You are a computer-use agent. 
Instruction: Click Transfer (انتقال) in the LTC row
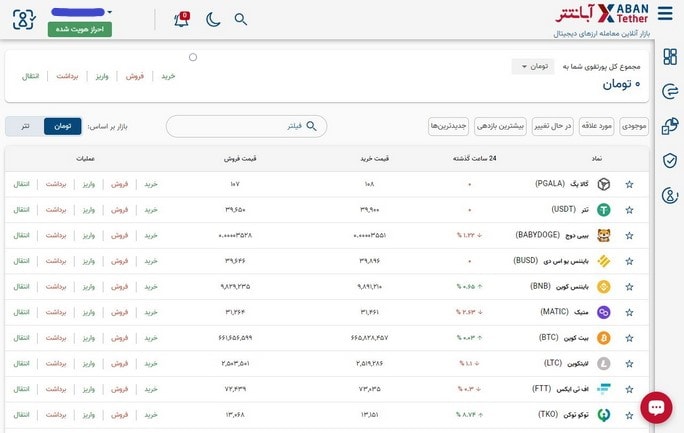tap(21, 363)
